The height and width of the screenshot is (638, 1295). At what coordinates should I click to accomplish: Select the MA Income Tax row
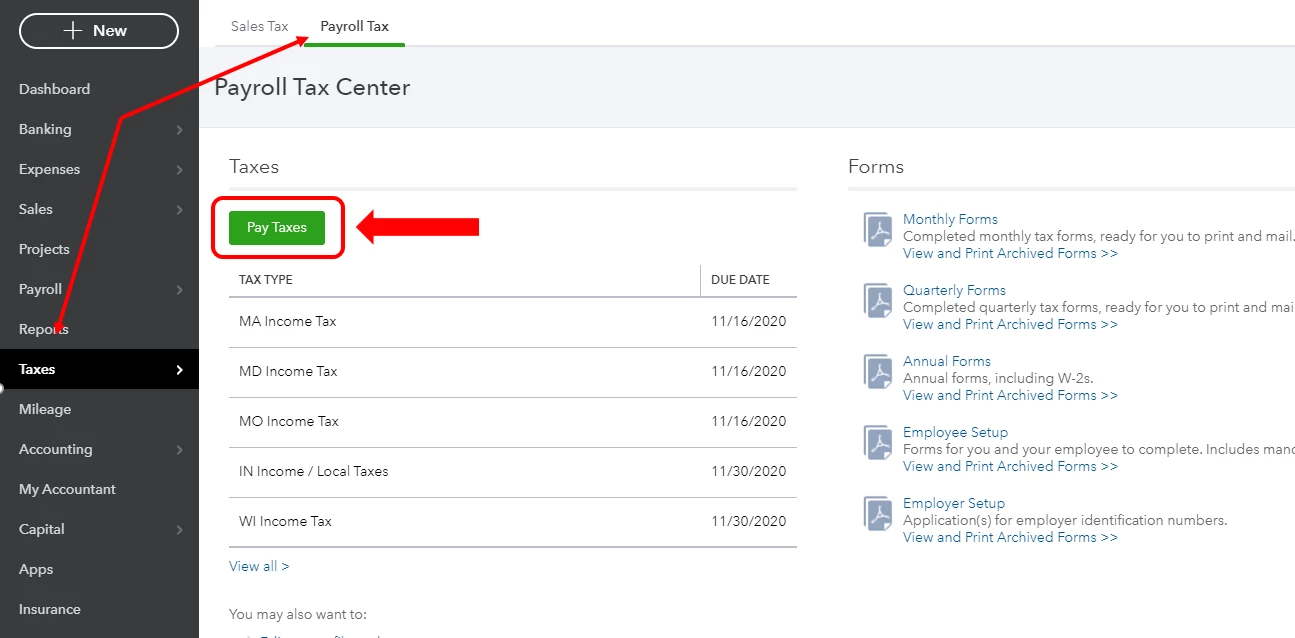point(513,322)
